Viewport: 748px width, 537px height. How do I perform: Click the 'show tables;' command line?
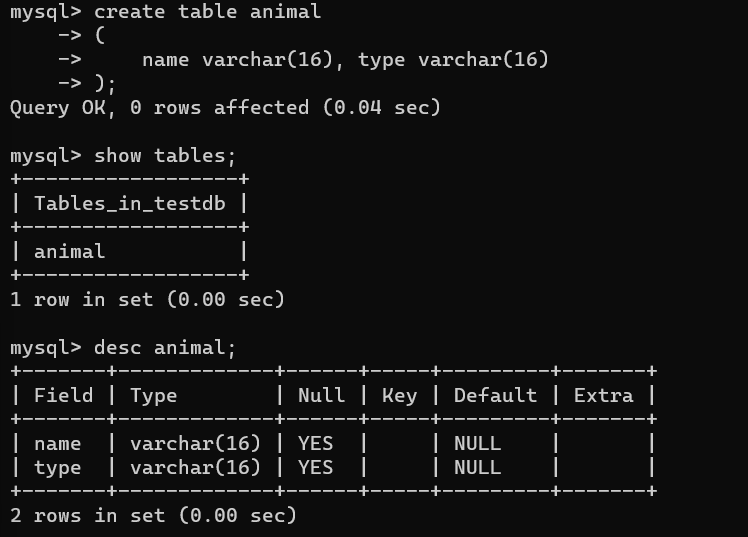point(123,156)
